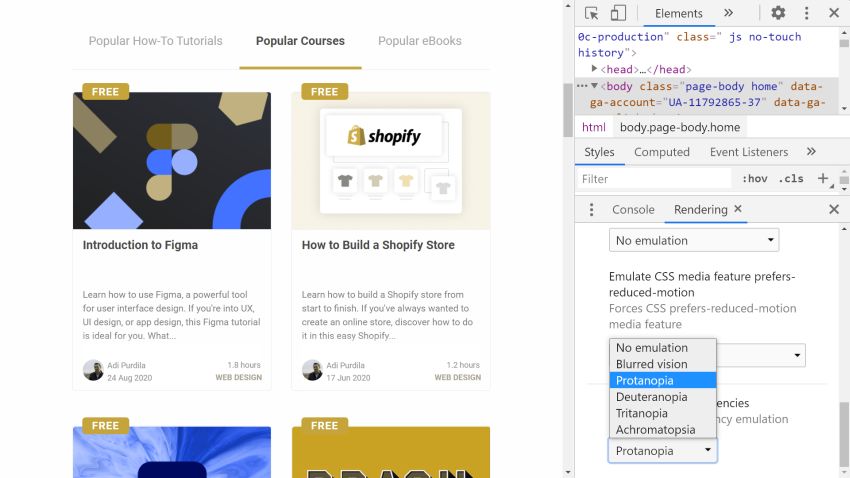Toggle the .cls class editor button
The image size is (850, 478).
791,179
